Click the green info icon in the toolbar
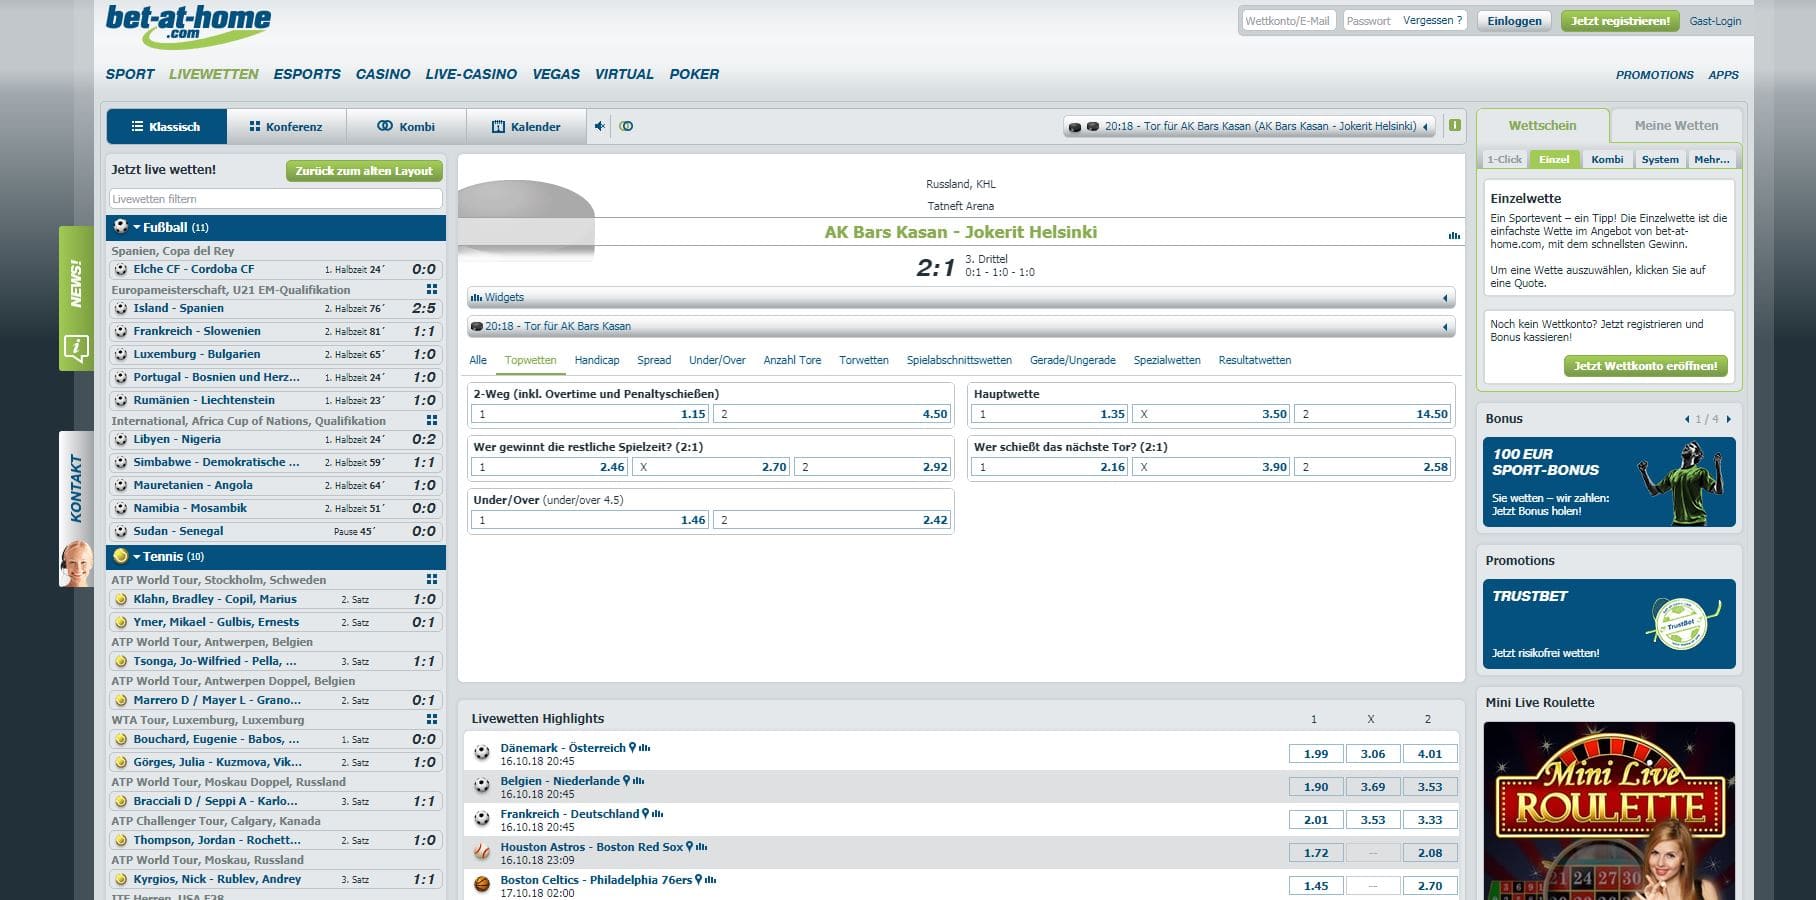Image resolution: width=1816 pixels, height=900 pixels. [1454, 126]
